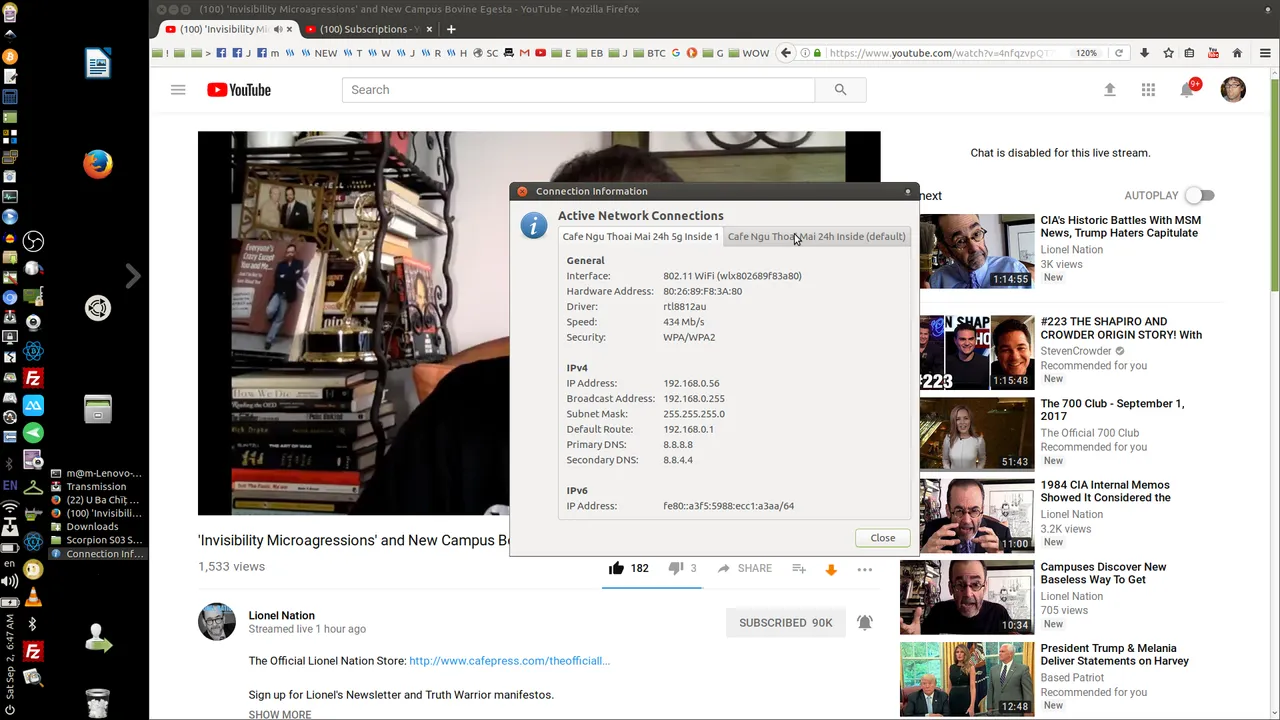Select Downloads in the window list
Image resolution: width=1280 pixels, height=720 pixels.
click(92, 527)
